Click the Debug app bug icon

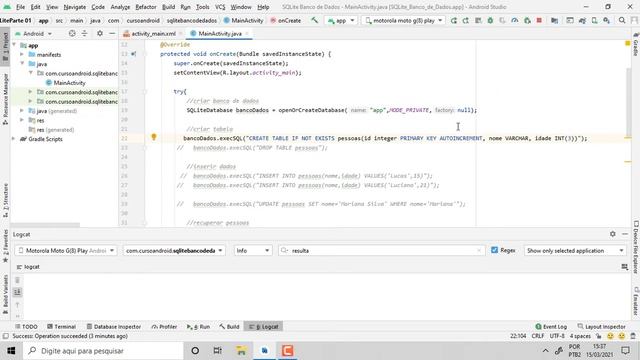pos(490,20)
